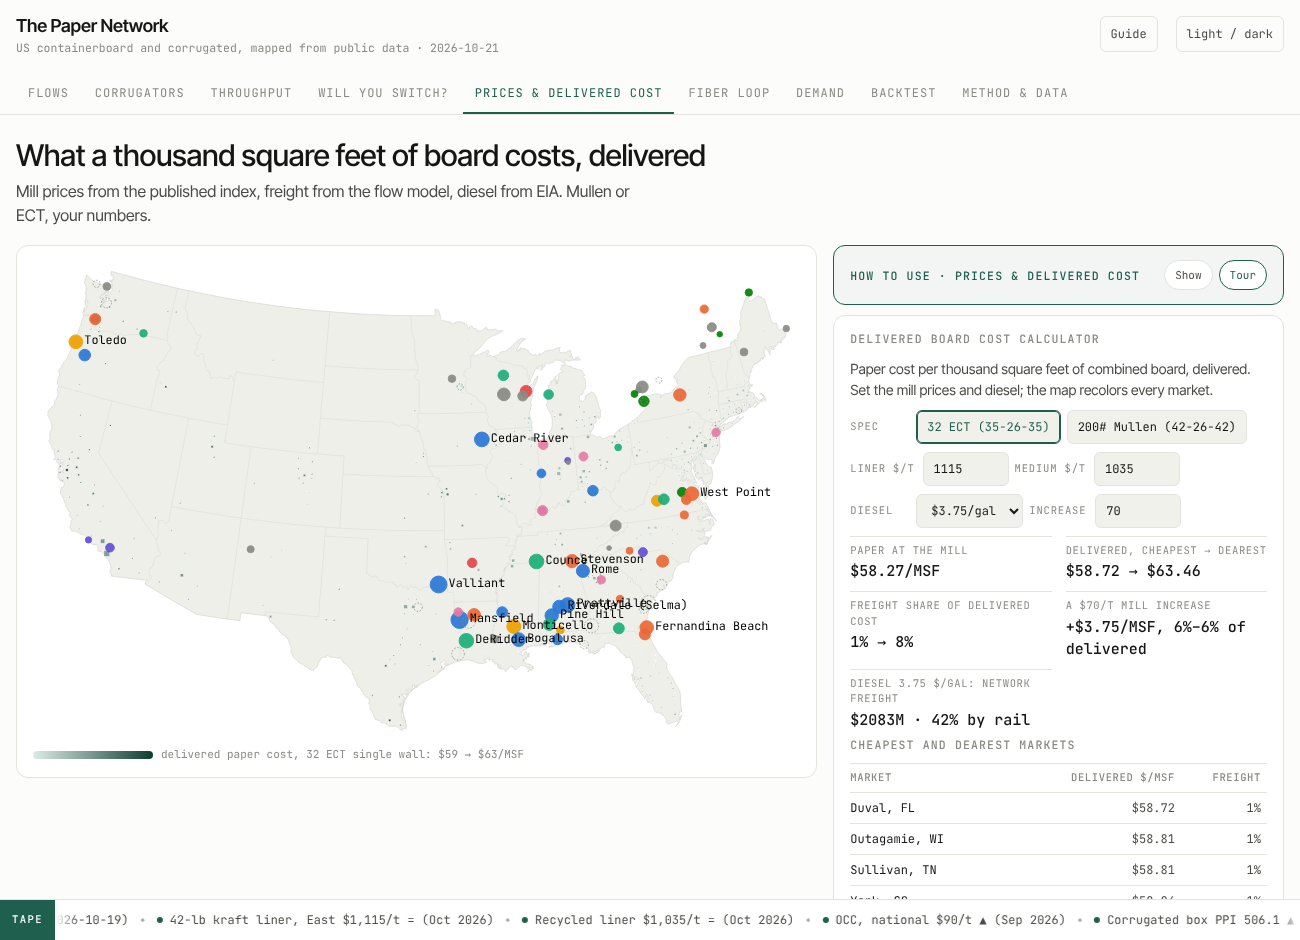Open the diesel price dropdown
The height and width of the screenshot is (940, 1300).
pyautogui.click(x=969, y=511)
